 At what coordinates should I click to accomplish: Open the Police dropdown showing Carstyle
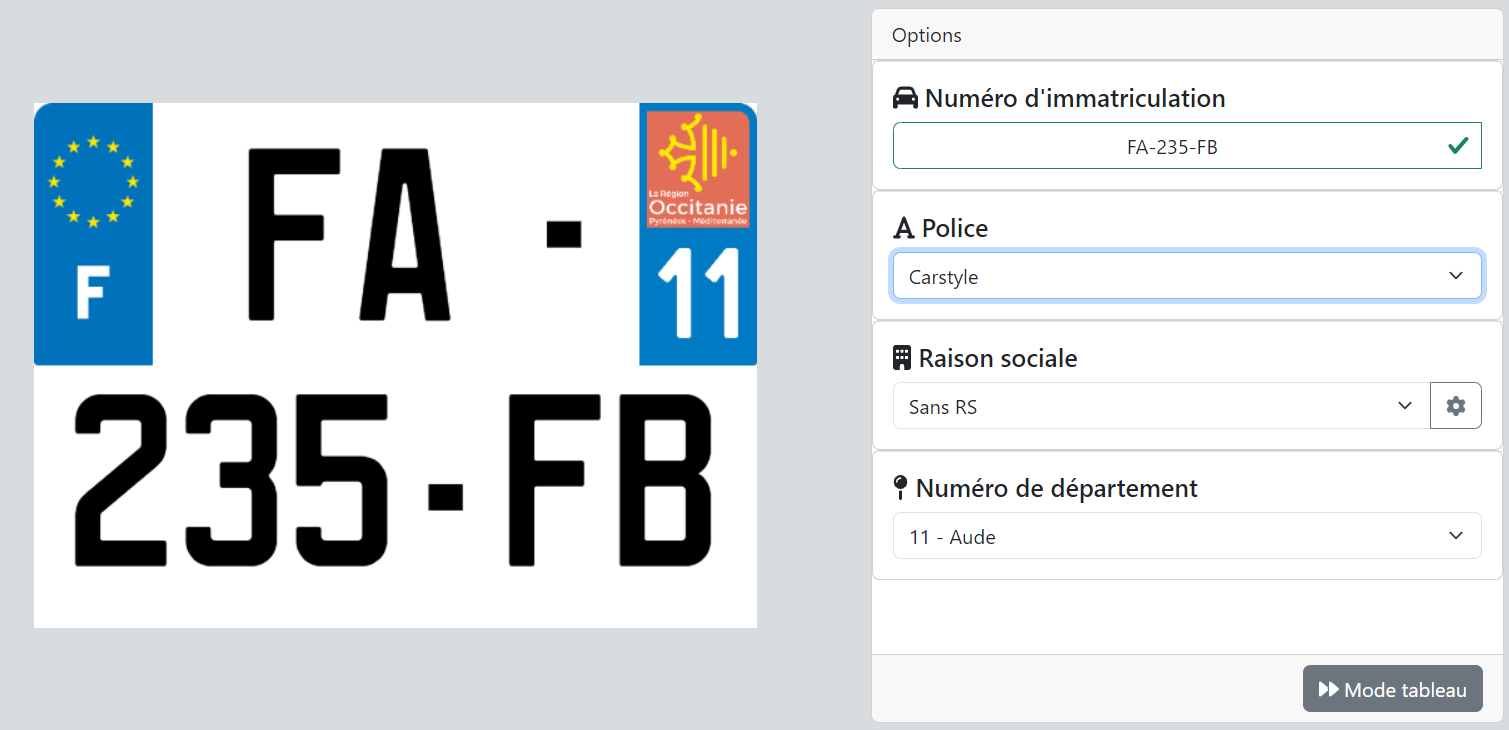coord(1187,276)
